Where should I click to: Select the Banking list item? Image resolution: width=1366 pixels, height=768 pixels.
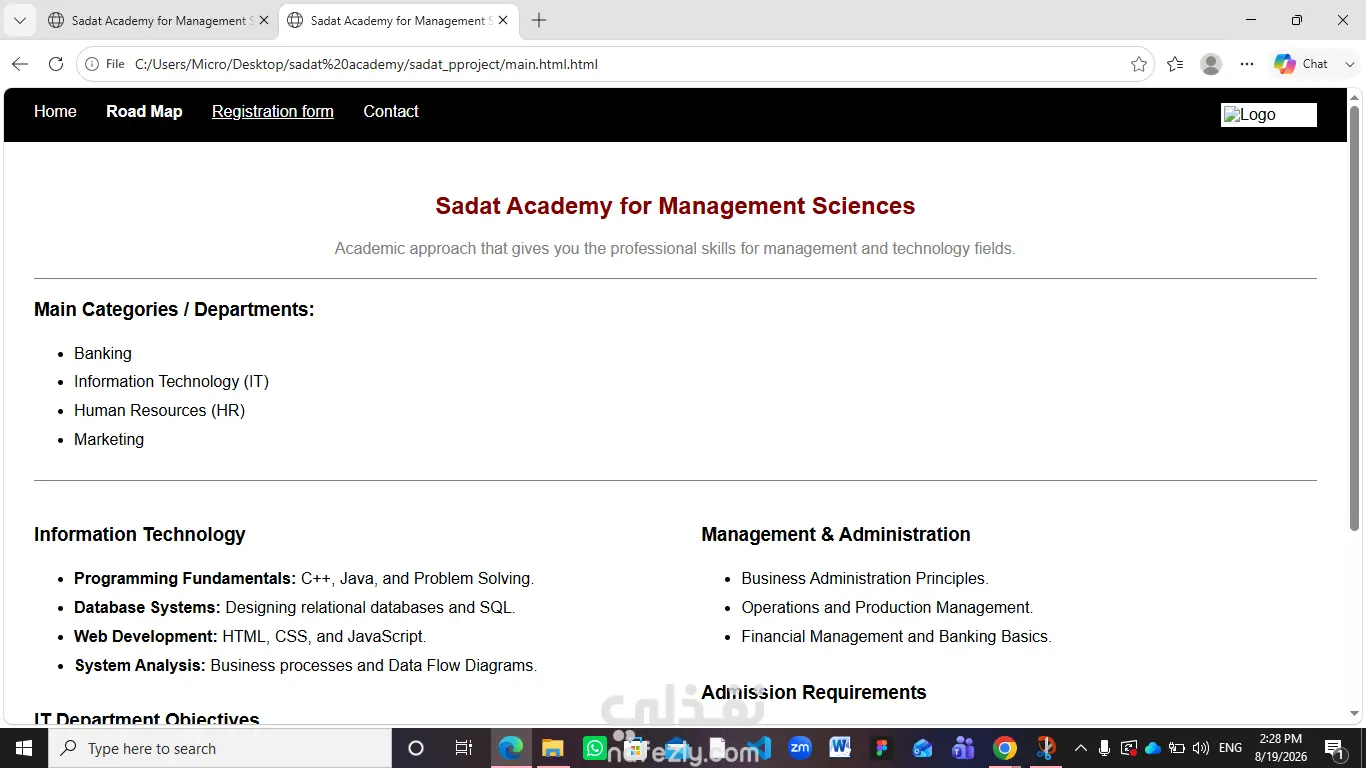(x=103, y=353)
